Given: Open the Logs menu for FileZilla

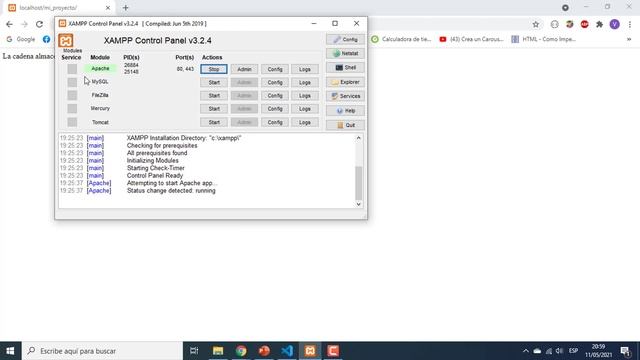Looking at the screenshot, I should click(305, 96).
